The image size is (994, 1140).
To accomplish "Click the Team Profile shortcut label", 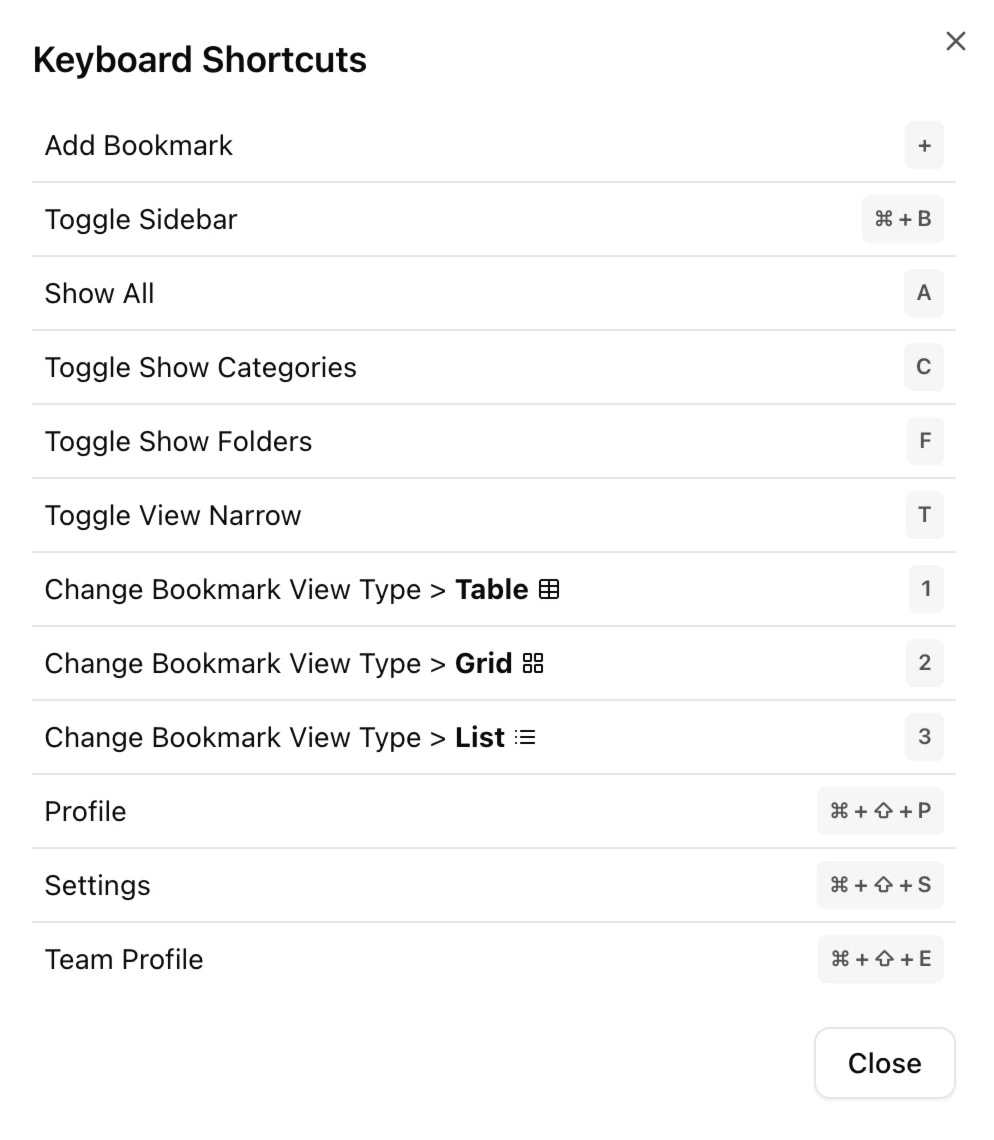I will click(124, 960).
